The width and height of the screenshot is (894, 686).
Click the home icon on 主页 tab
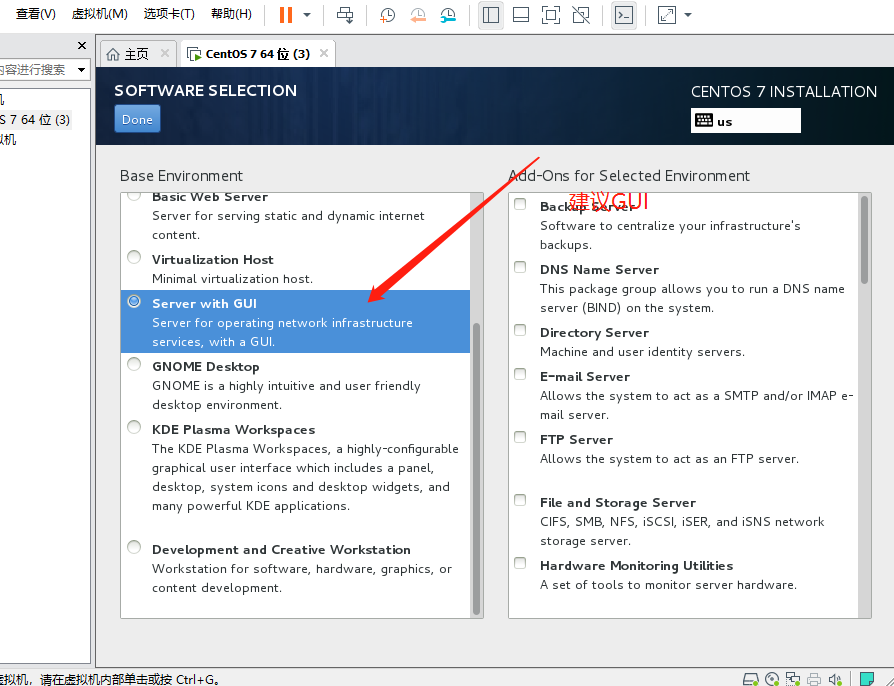click(x=113, y=54)
